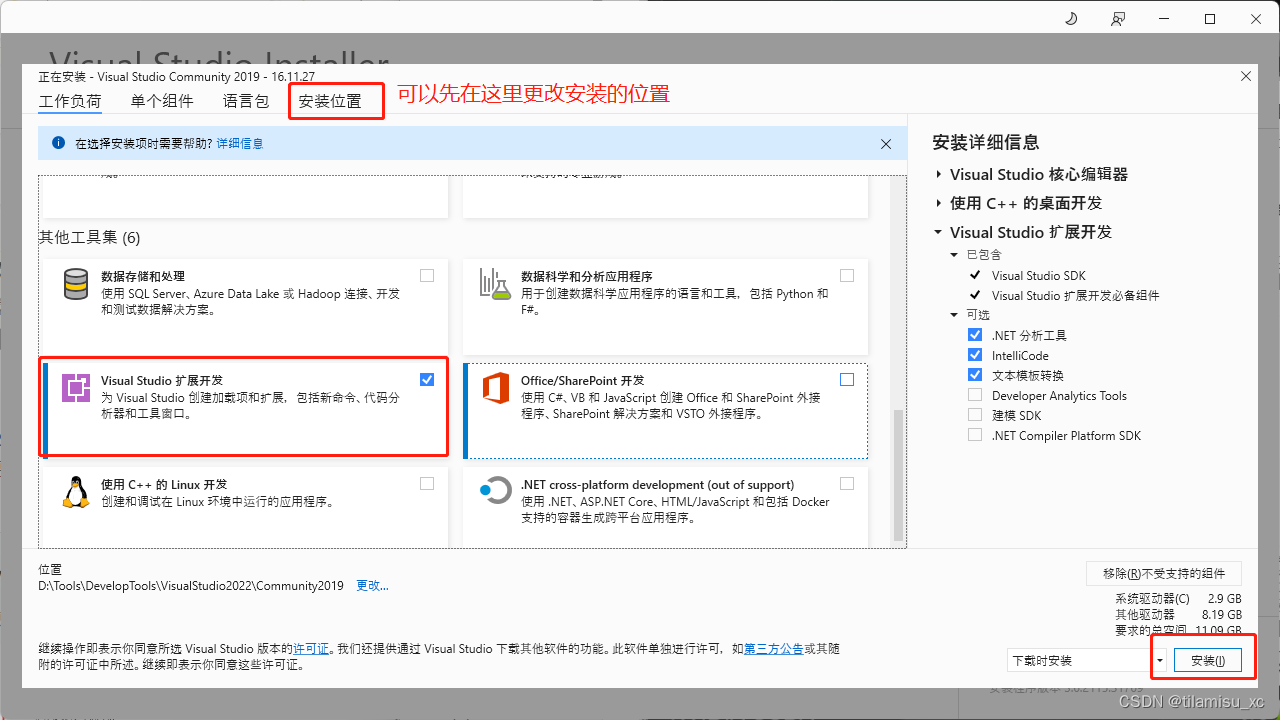Expand 使用 C++ 的桌面开发 details

939,203
